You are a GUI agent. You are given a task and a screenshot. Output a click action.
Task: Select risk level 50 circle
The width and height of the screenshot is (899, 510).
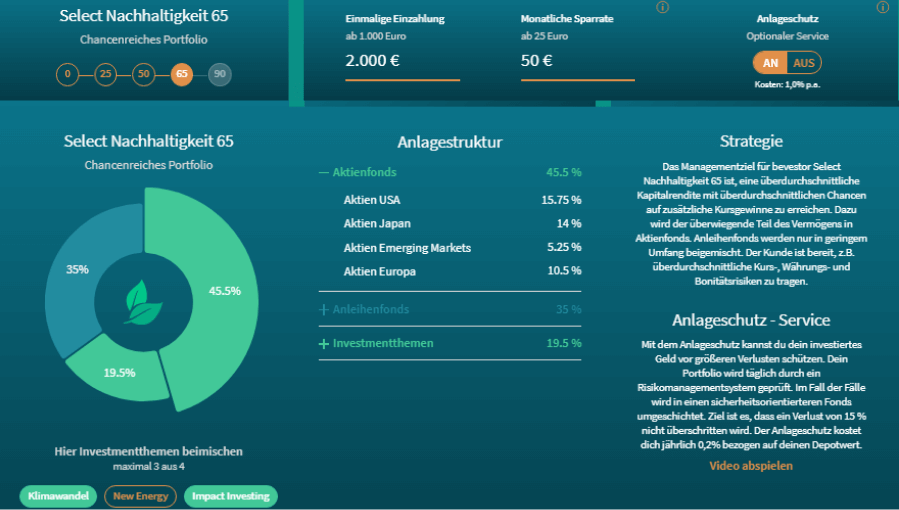point(143,74)
